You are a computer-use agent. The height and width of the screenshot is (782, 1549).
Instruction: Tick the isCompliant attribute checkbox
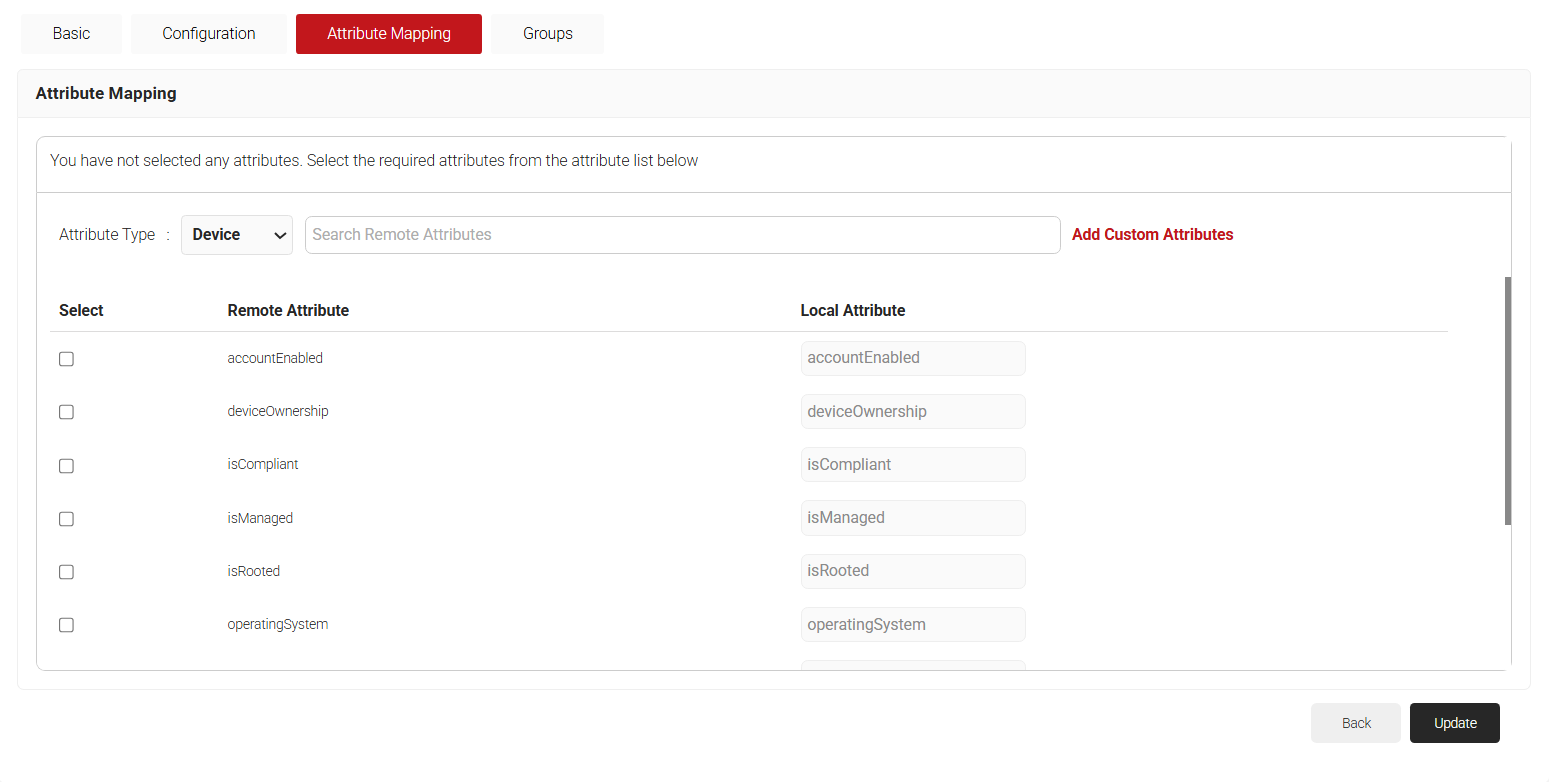click(x=66, y=465)
